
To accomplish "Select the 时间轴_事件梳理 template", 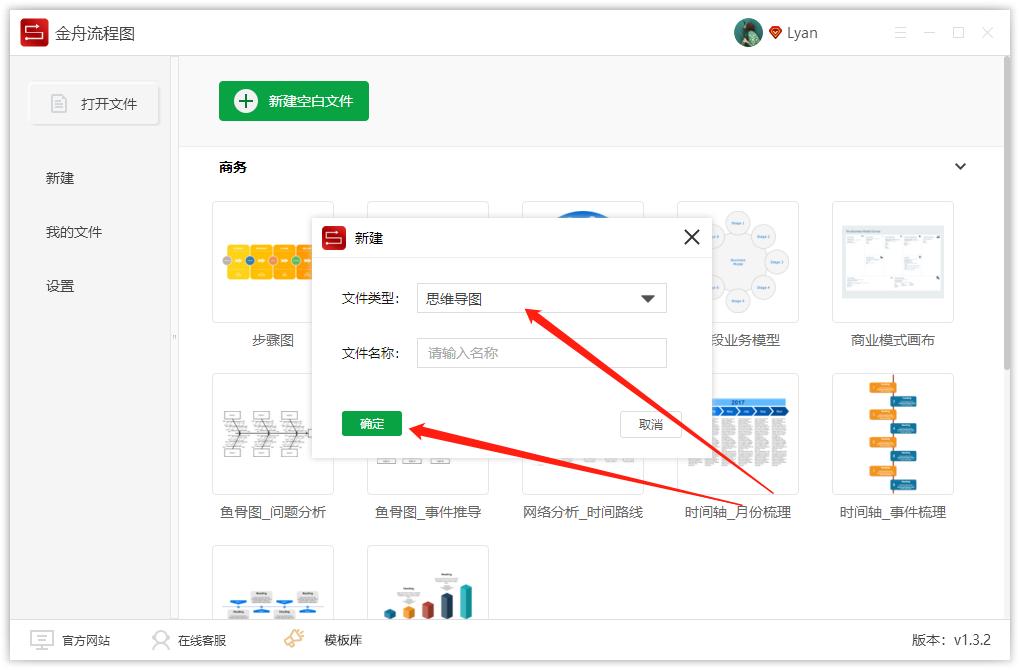I will pyautogui.click(x=892, y=434).
